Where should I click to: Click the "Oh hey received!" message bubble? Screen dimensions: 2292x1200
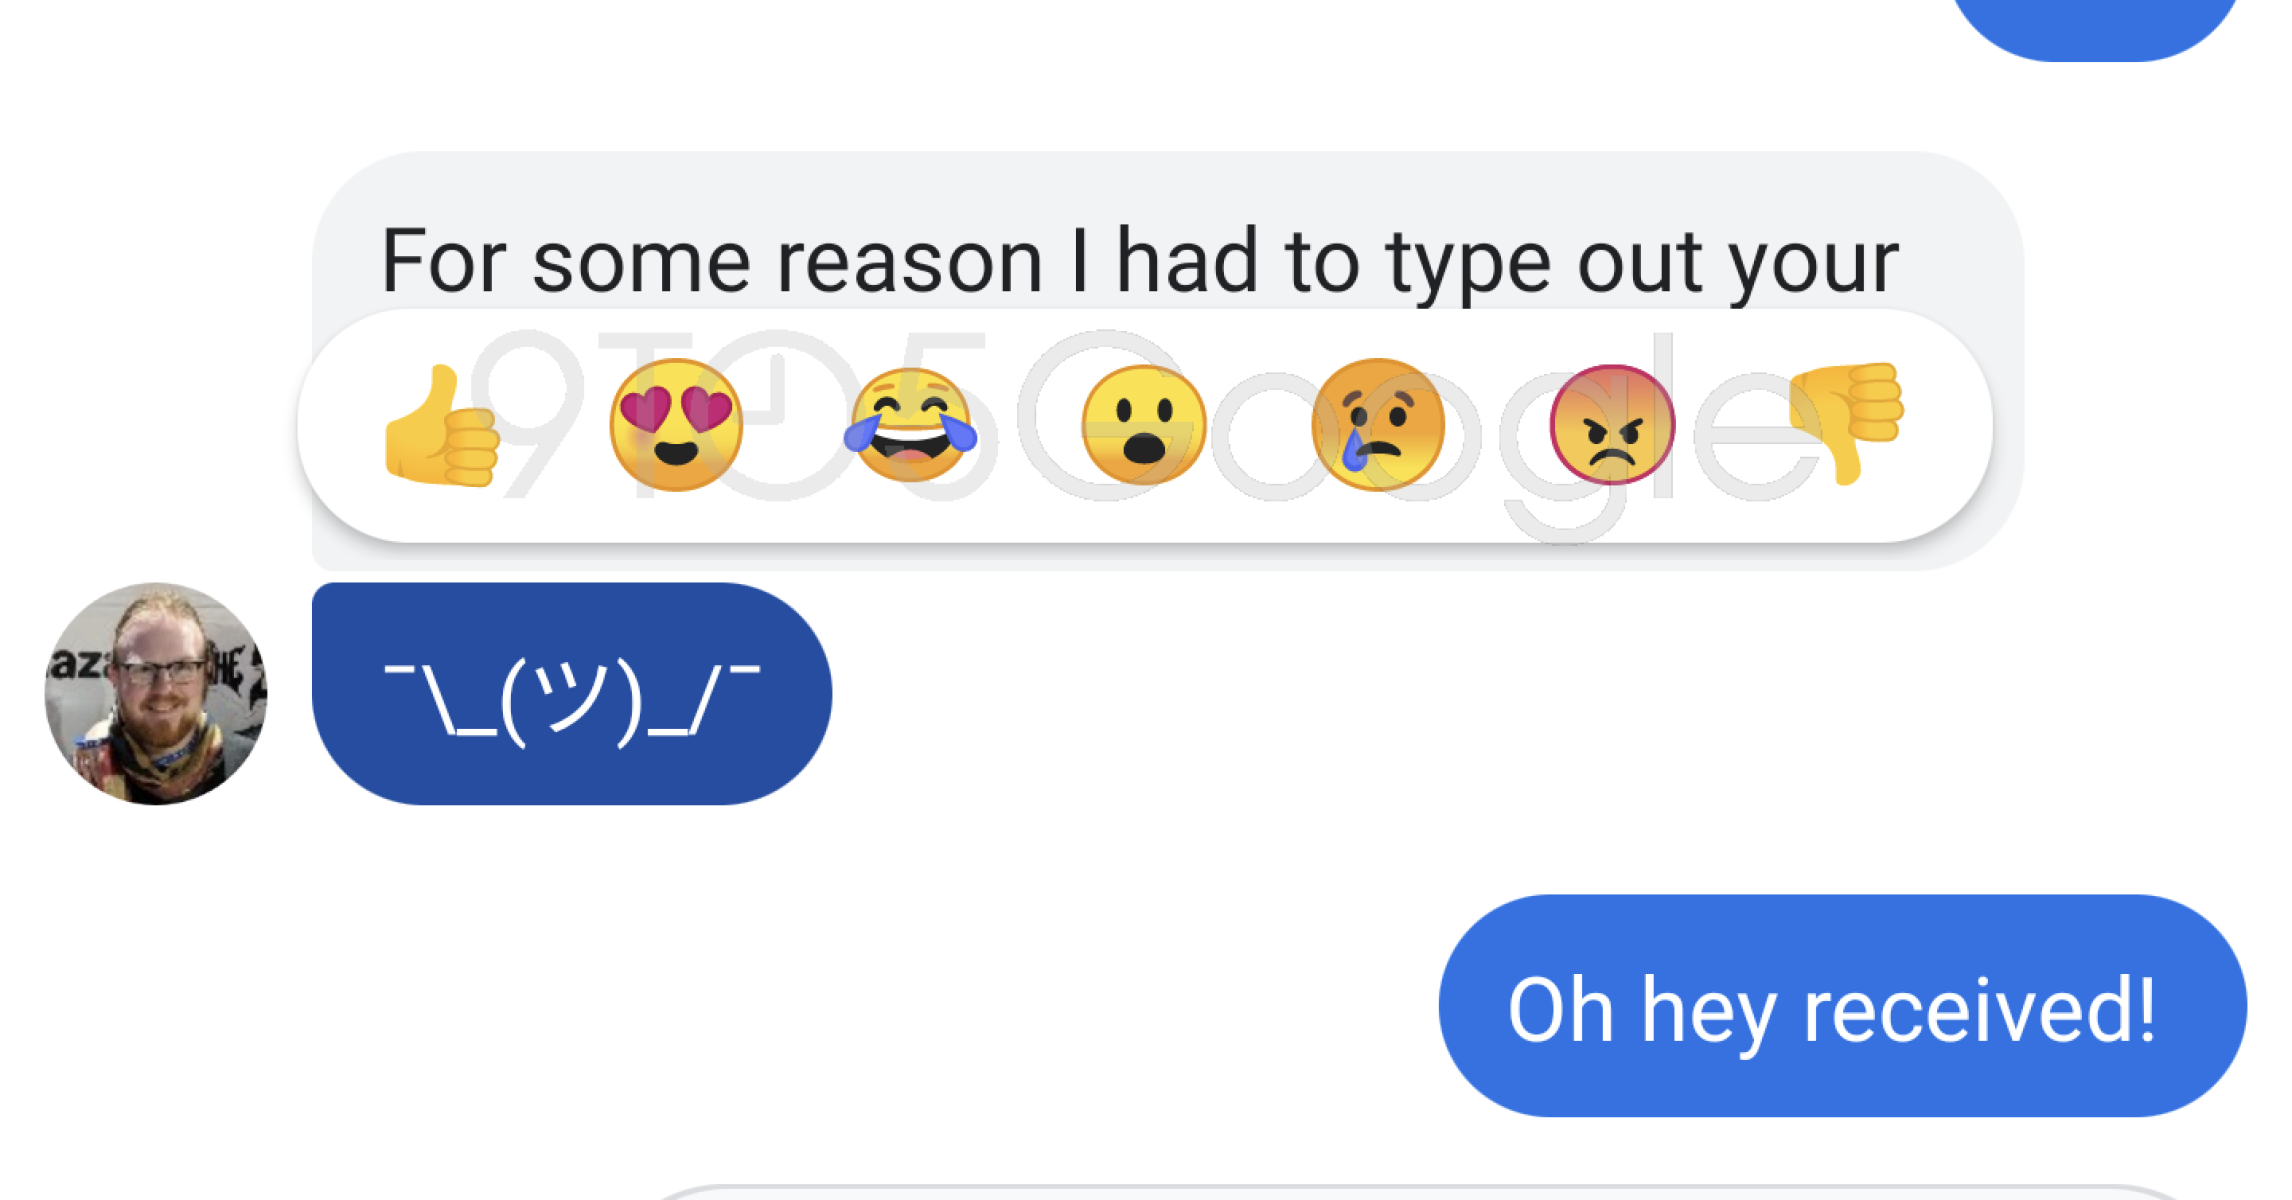click(x=1841, y=1005)
